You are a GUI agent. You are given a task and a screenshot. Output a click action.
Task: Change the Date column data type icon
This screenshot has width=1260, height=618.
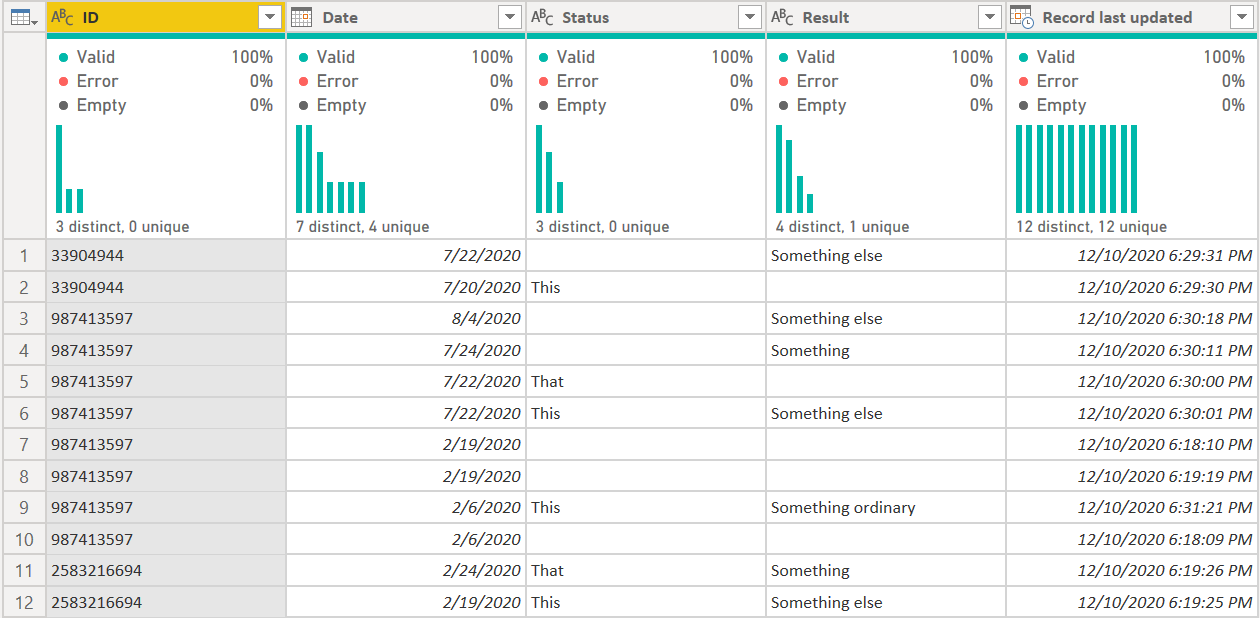(301, 17)
